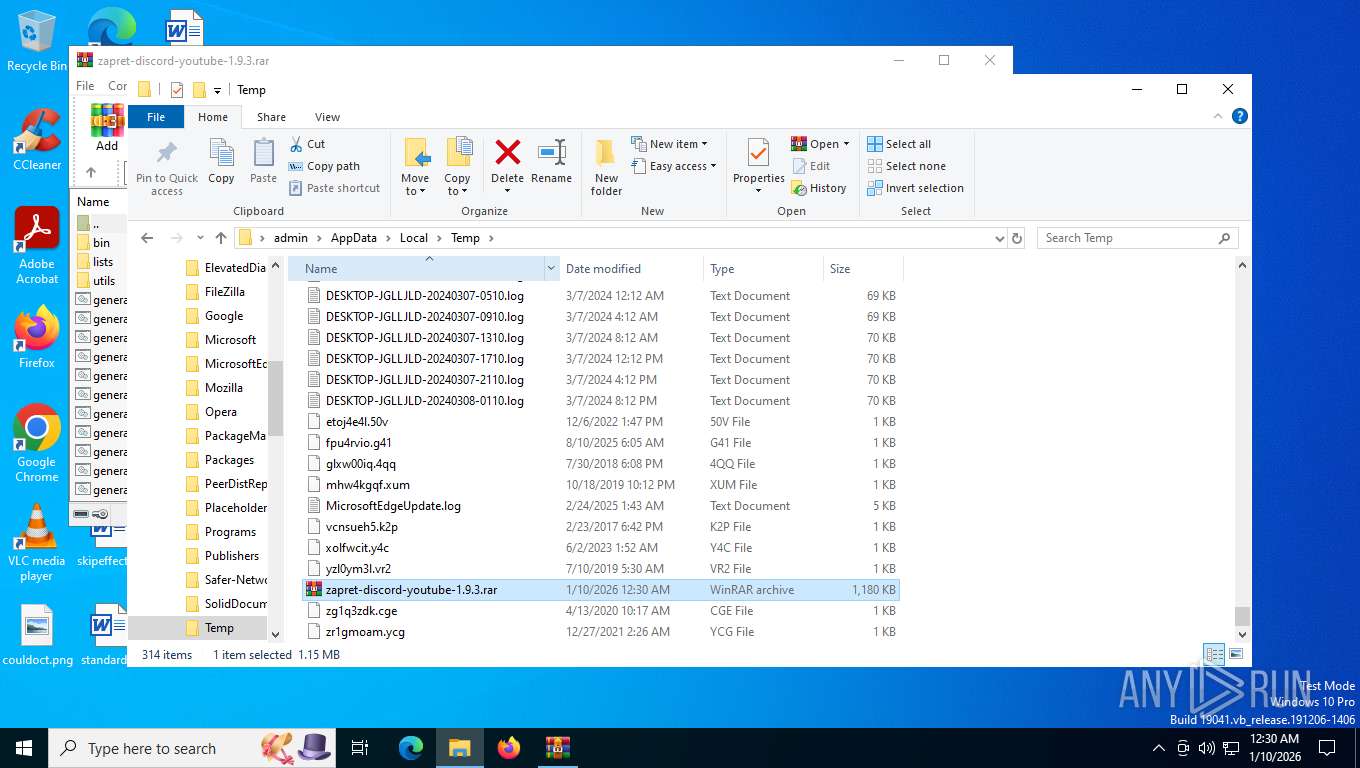Expand the Open button dropdown arrow

[846, 144]
